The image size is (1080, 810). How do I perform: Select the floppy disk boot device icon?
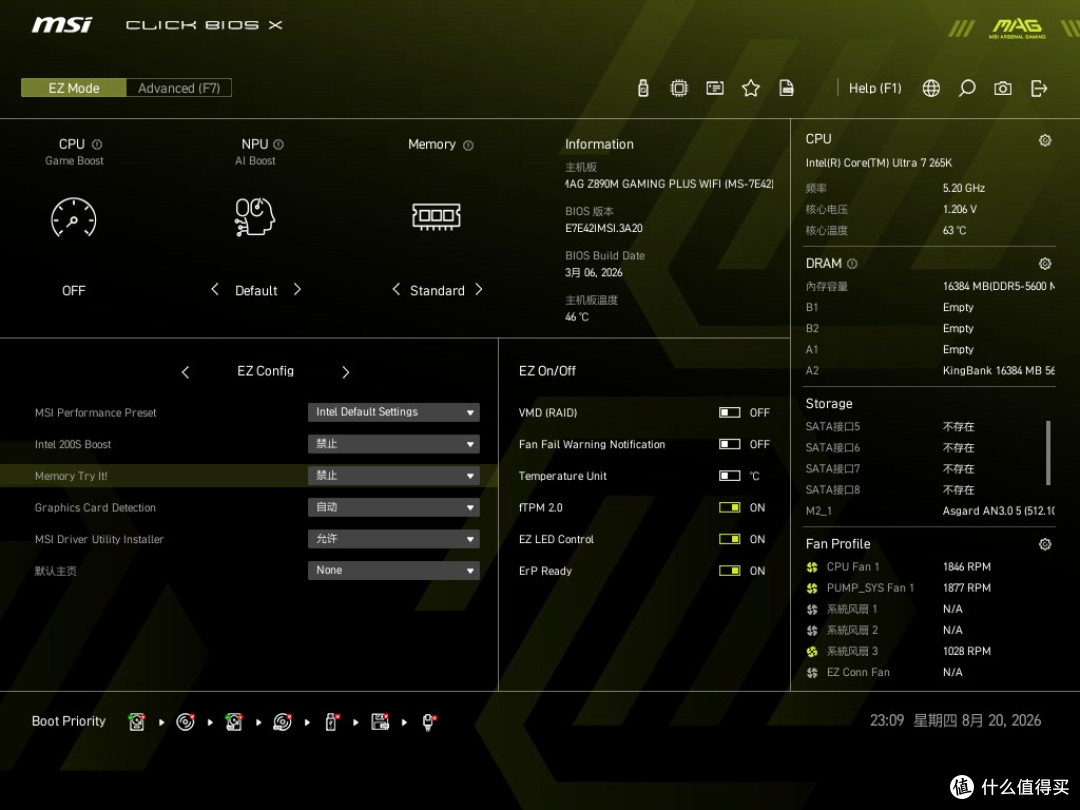[380, 722]
